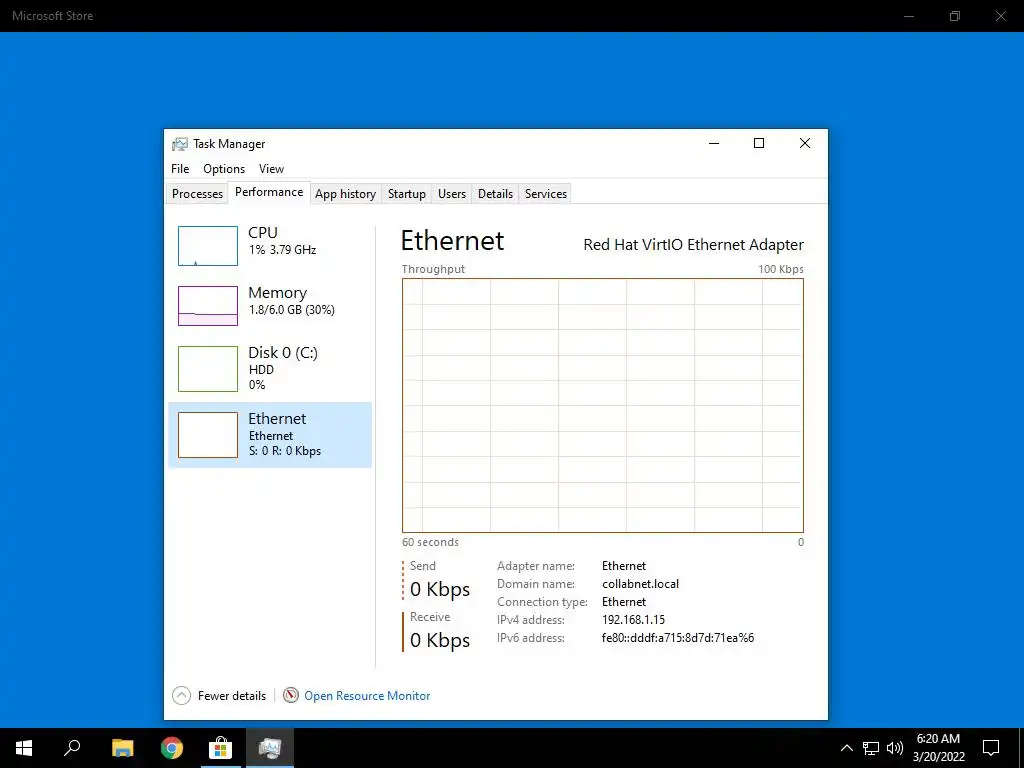Viewport: 1024px width, 768px height.
Task: Open Microsoft Store taskbar icon
Action: coord(221,748)
